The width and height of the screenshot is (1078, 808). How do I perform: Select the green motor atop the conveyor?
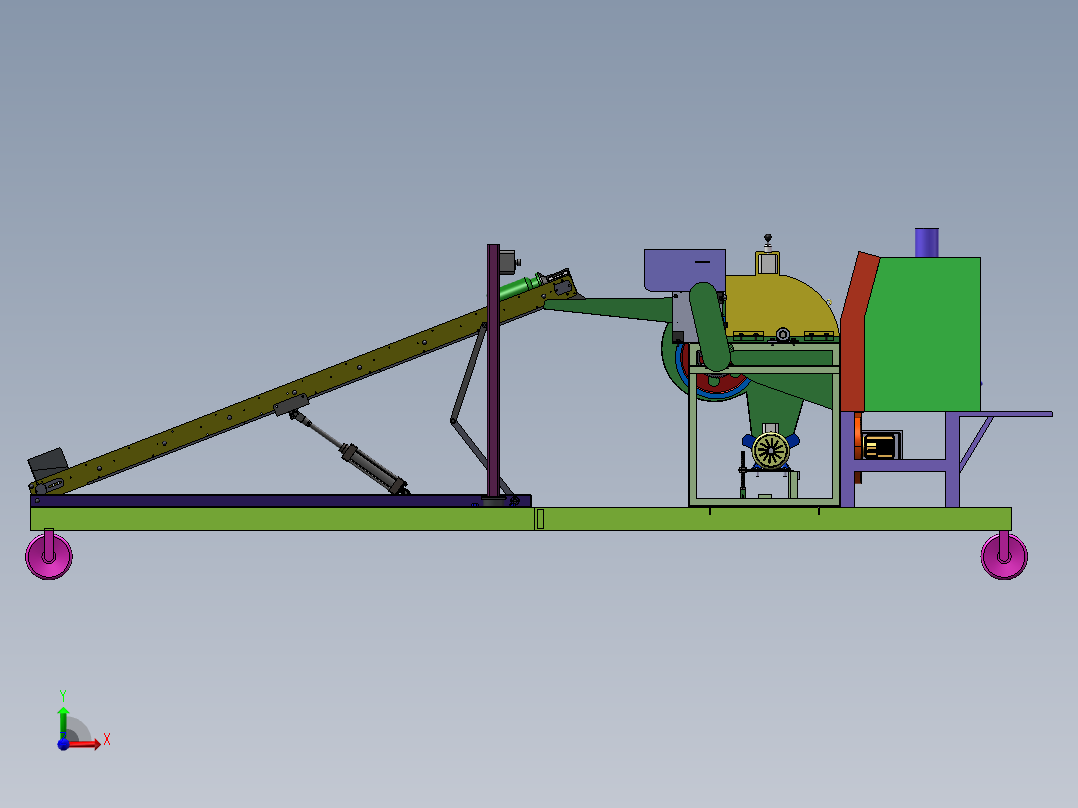(522, 286)
